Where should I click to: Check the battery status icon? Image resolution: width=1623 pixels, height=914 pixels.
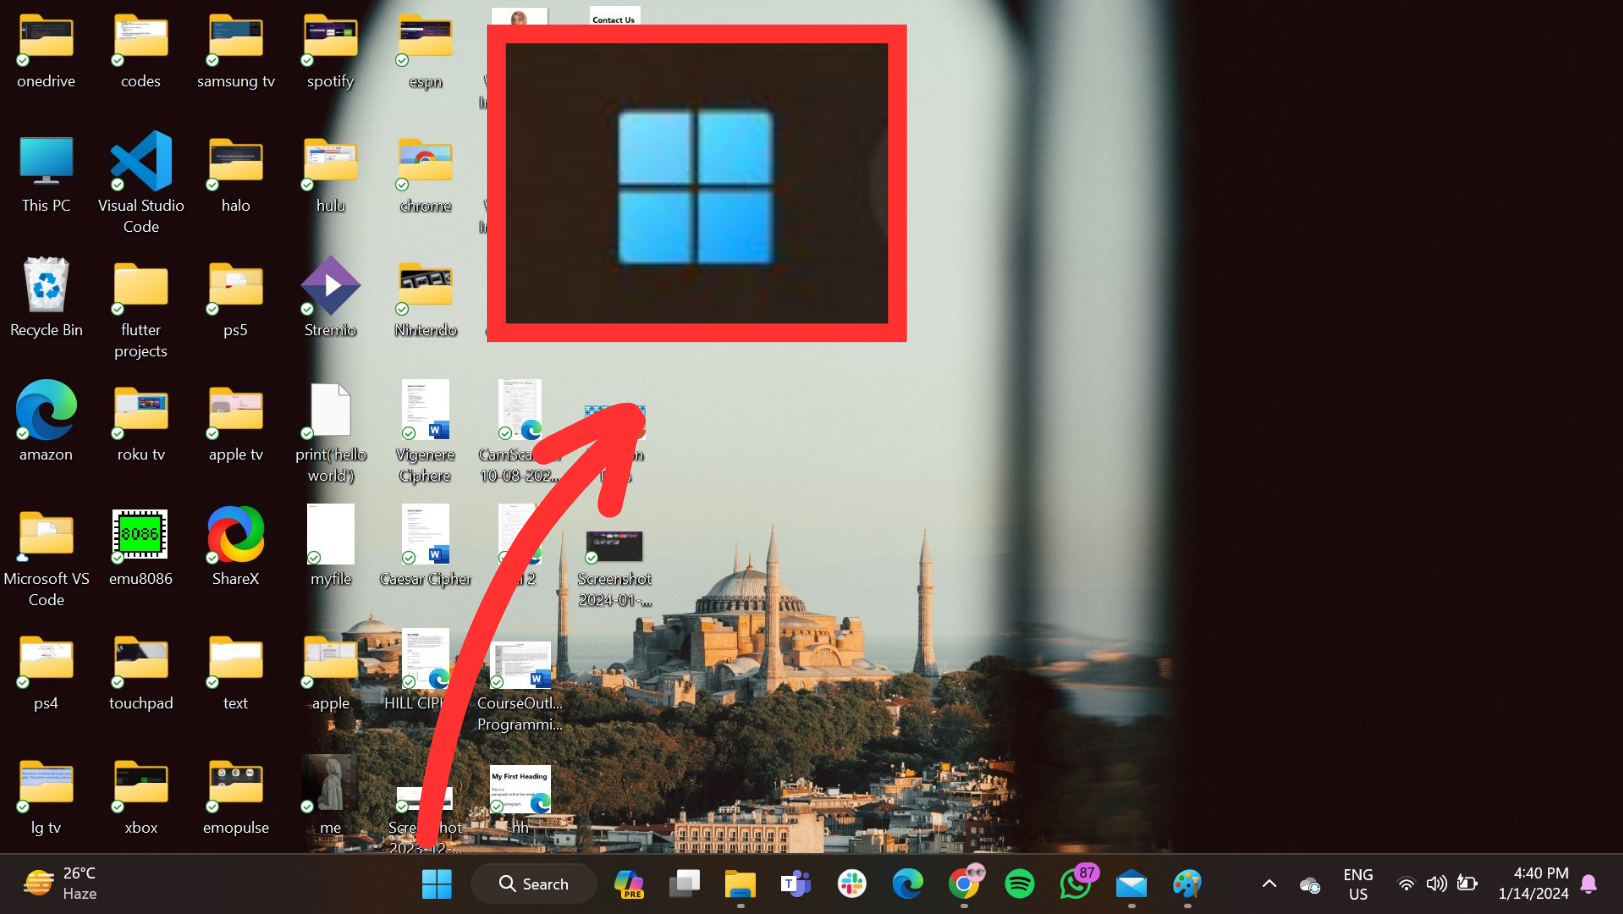(x=1467, y=883)
